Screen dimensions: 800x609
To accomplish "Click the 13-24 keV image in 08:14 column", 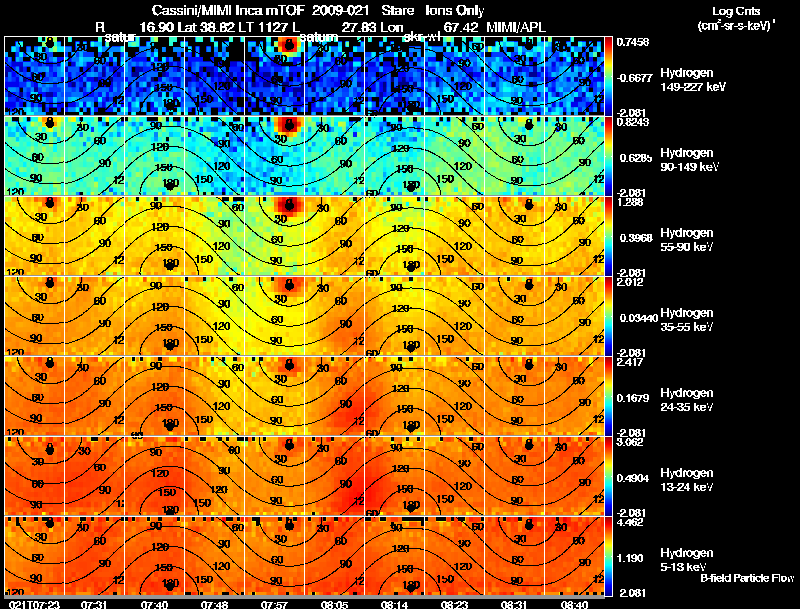I will pyautogui.click(x=394, y=475).
